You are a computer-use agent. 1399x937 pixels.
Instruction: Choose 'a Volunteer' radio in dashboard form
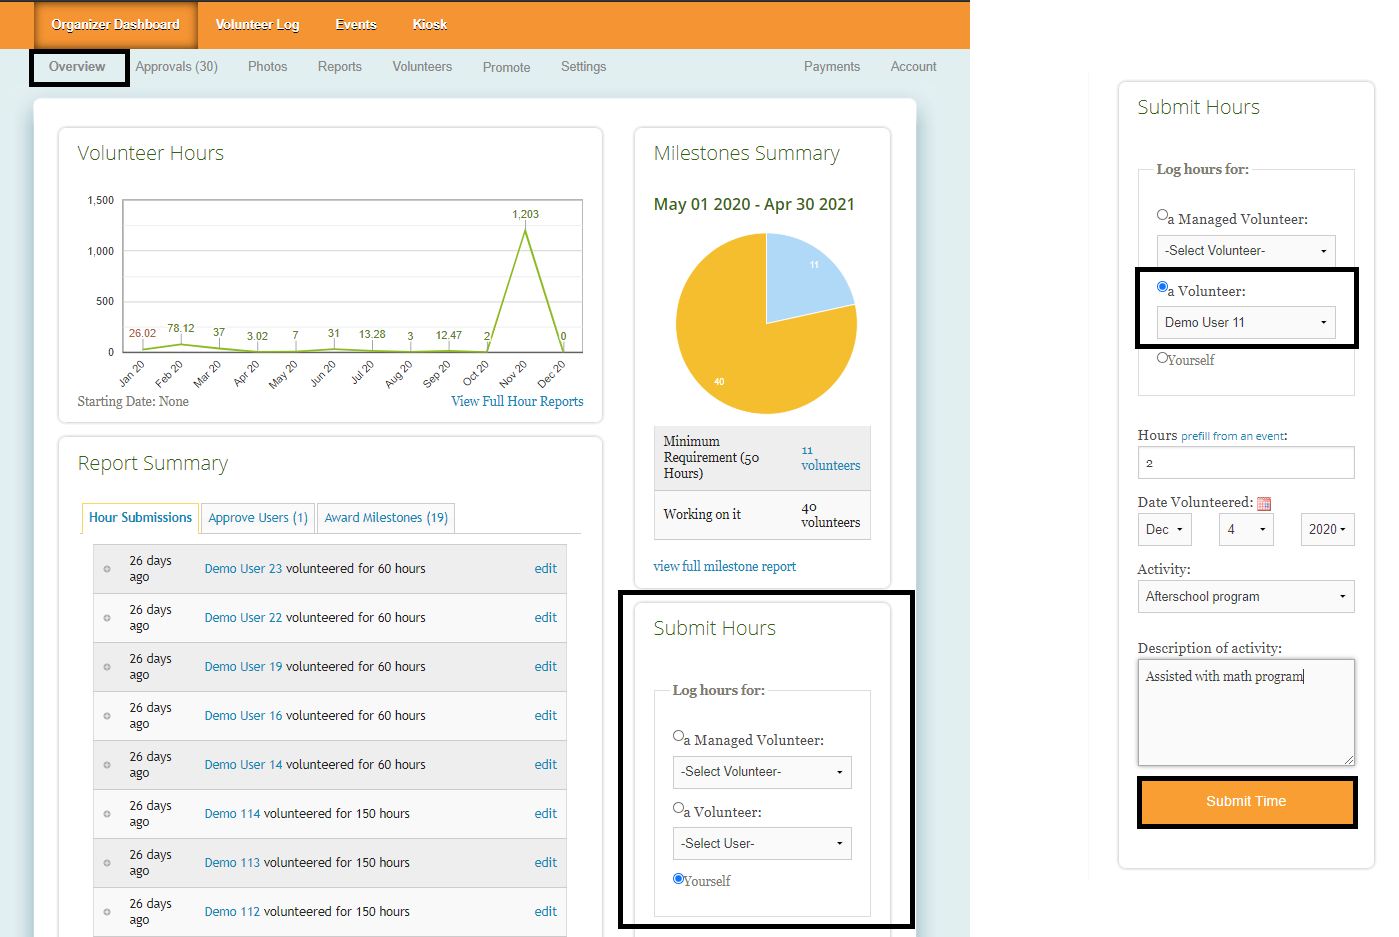[678, 808]
